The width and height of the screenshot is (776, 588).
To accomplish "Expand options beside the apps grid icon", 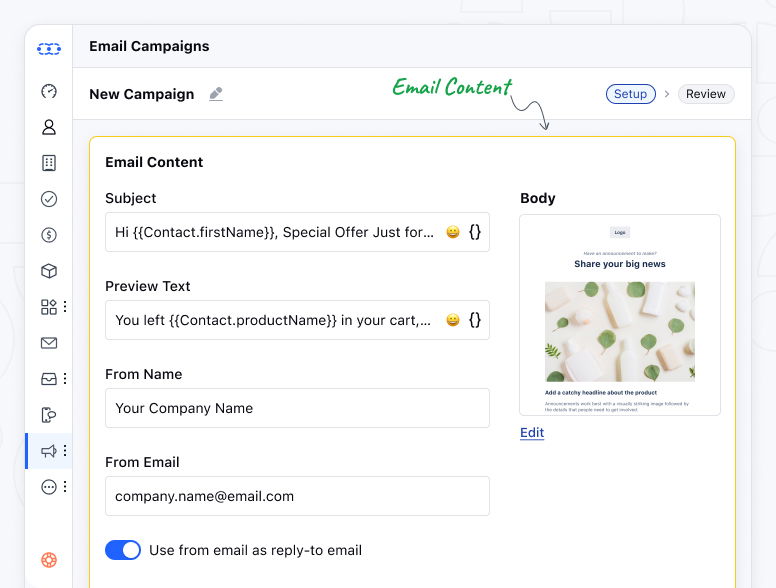I will pos(65,307).
